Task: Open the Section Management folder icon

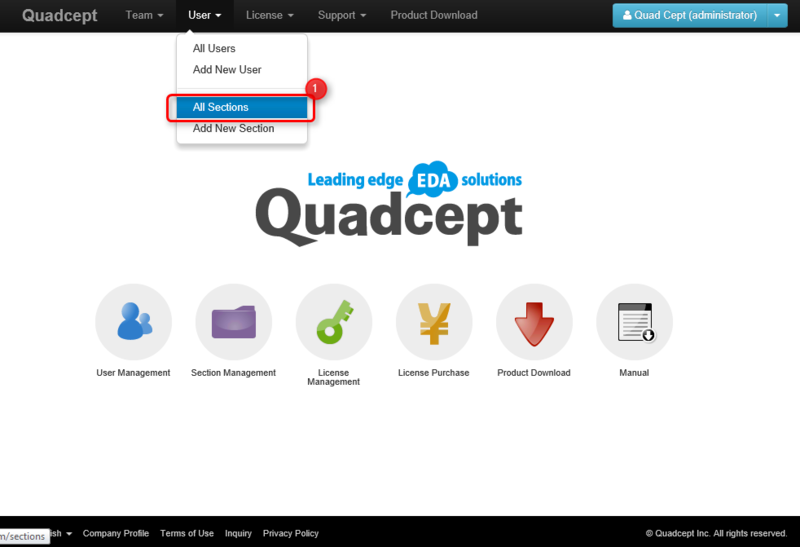Action: tap(234, 322)
